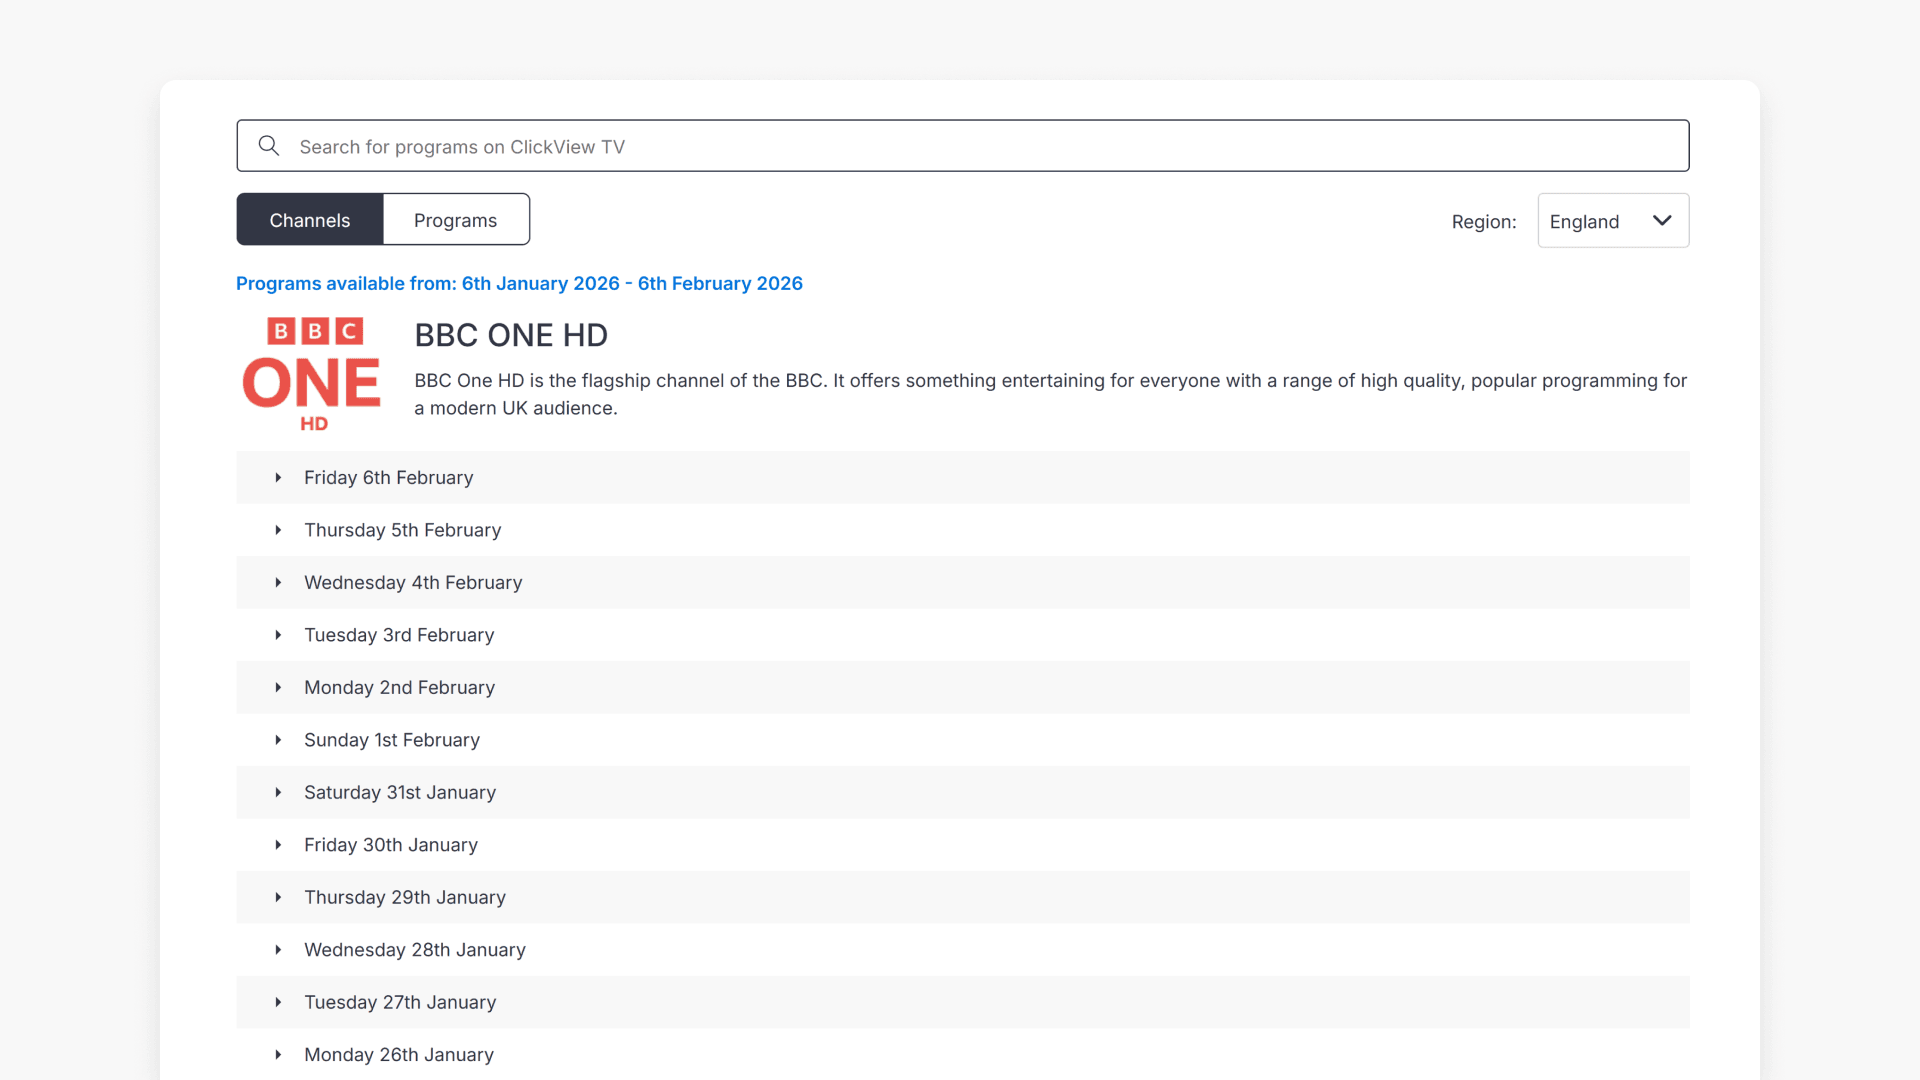
Task: Click the BBC ONE HD logo
Action: 312,374
